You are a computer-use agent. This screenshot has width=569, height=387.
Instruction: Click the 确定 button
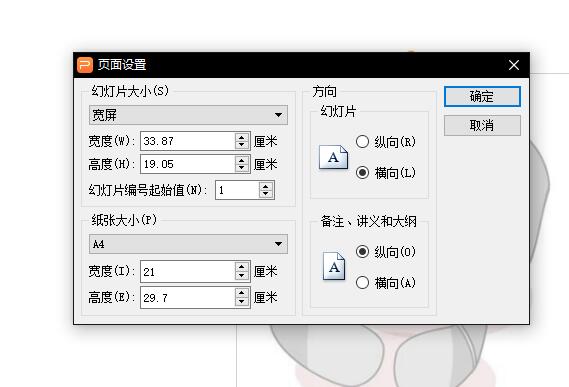point(482,97)
